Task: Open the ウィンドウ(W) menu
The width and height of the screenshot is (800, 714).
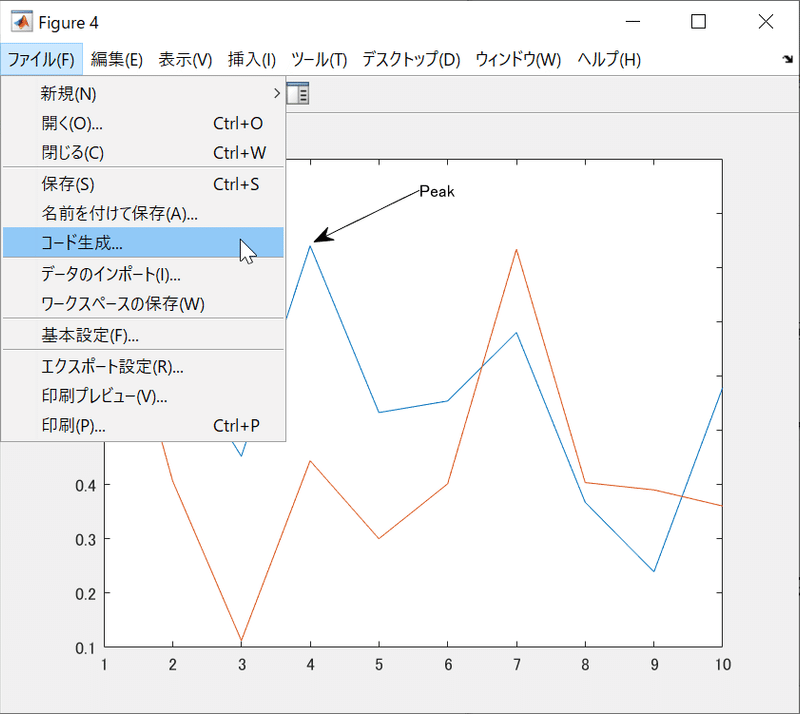Action: (518, 60)
